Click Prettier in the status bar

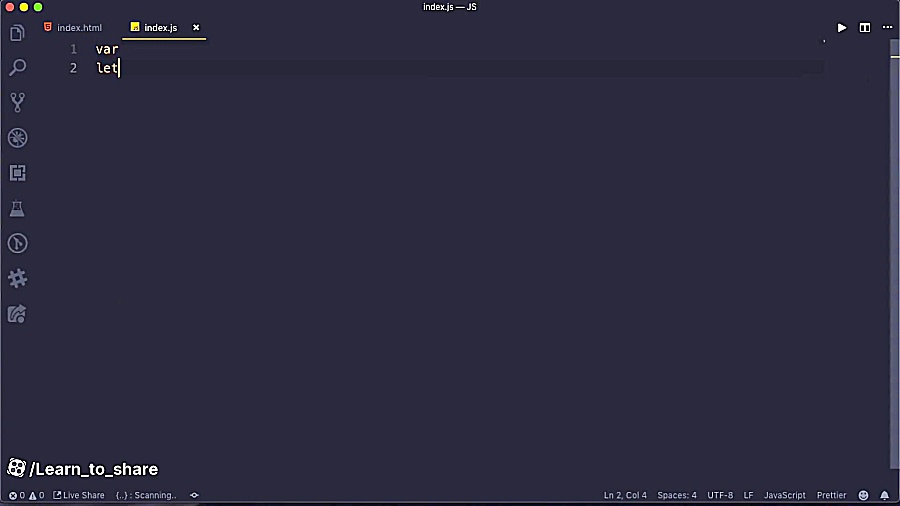[831, 495]
